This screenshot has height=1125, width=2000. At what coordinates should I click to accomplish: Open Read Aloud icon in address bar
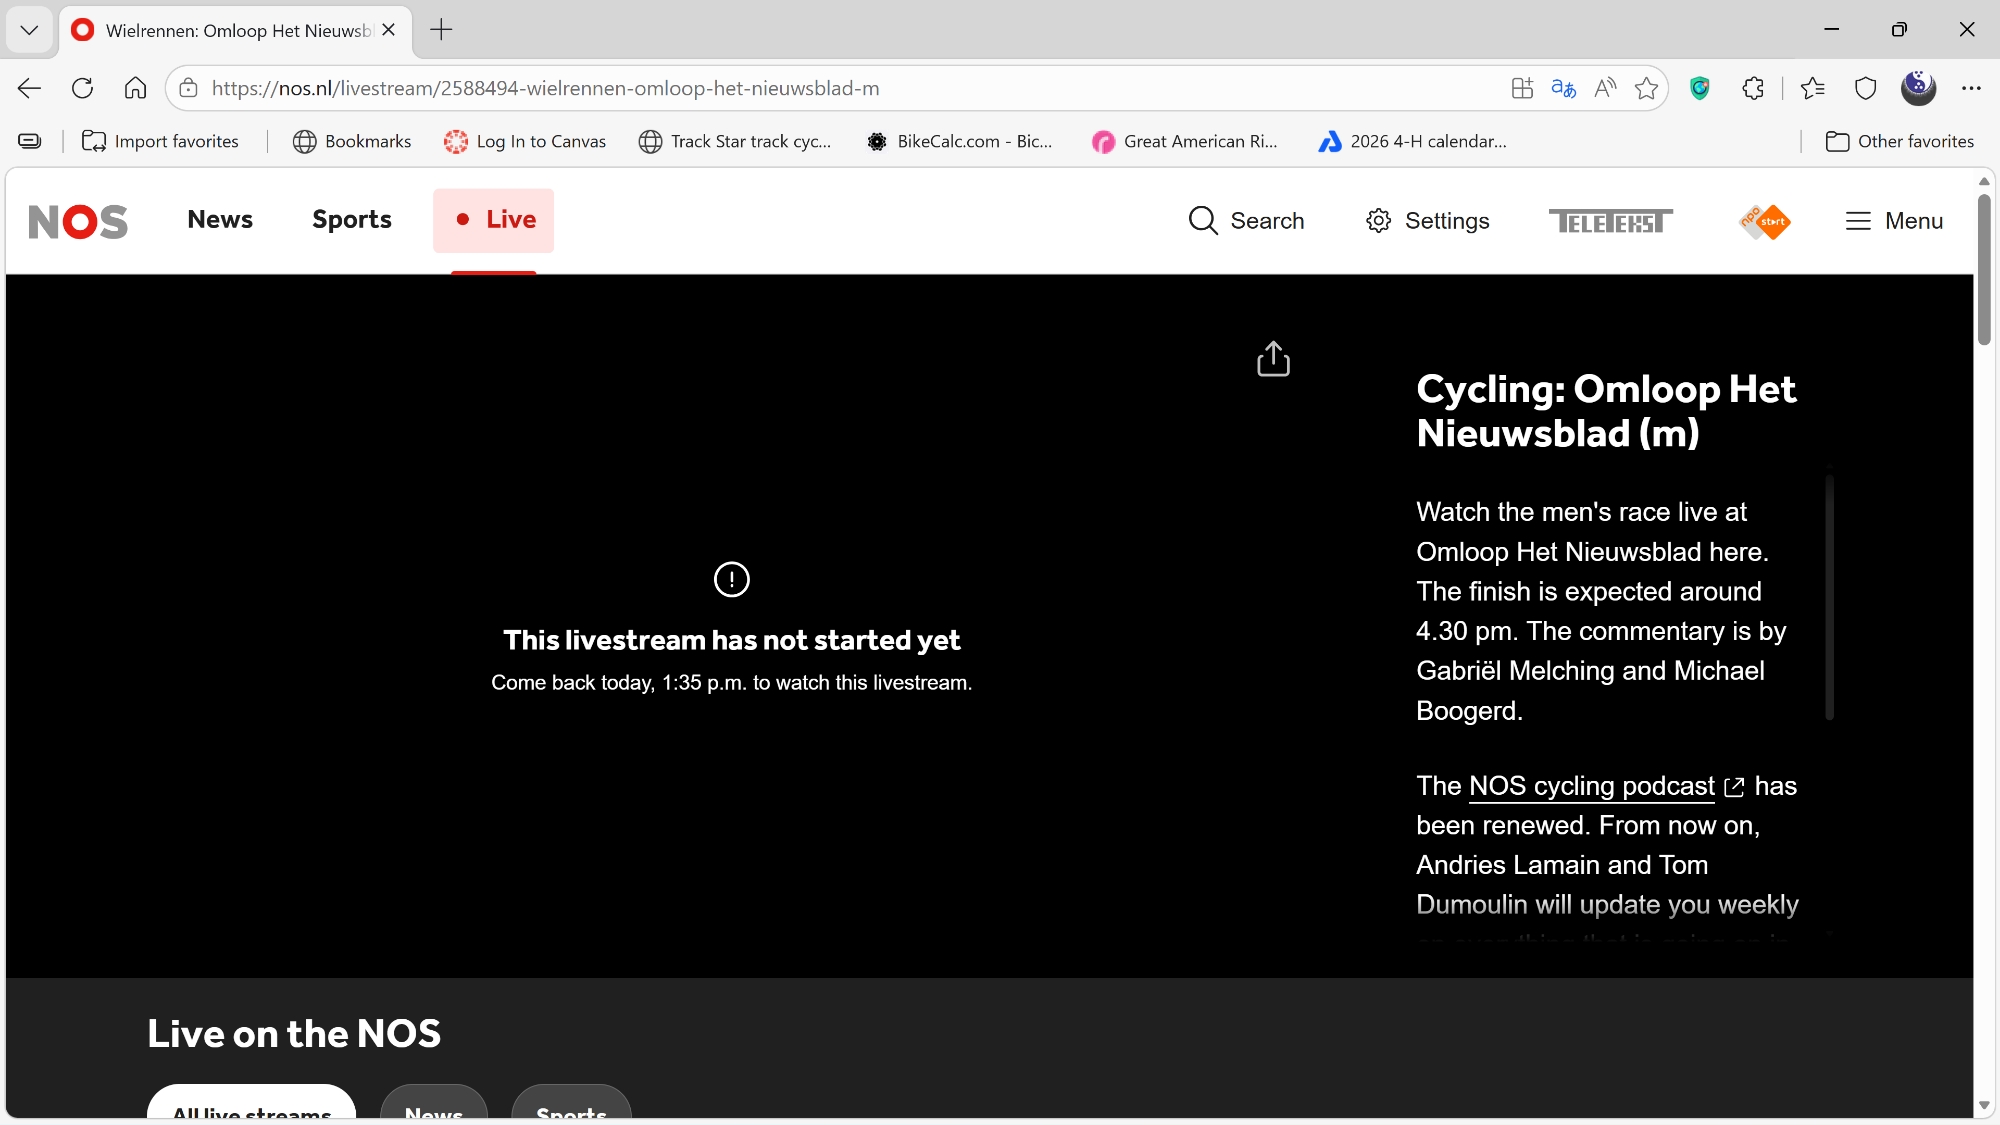[x=1605, y=88]
